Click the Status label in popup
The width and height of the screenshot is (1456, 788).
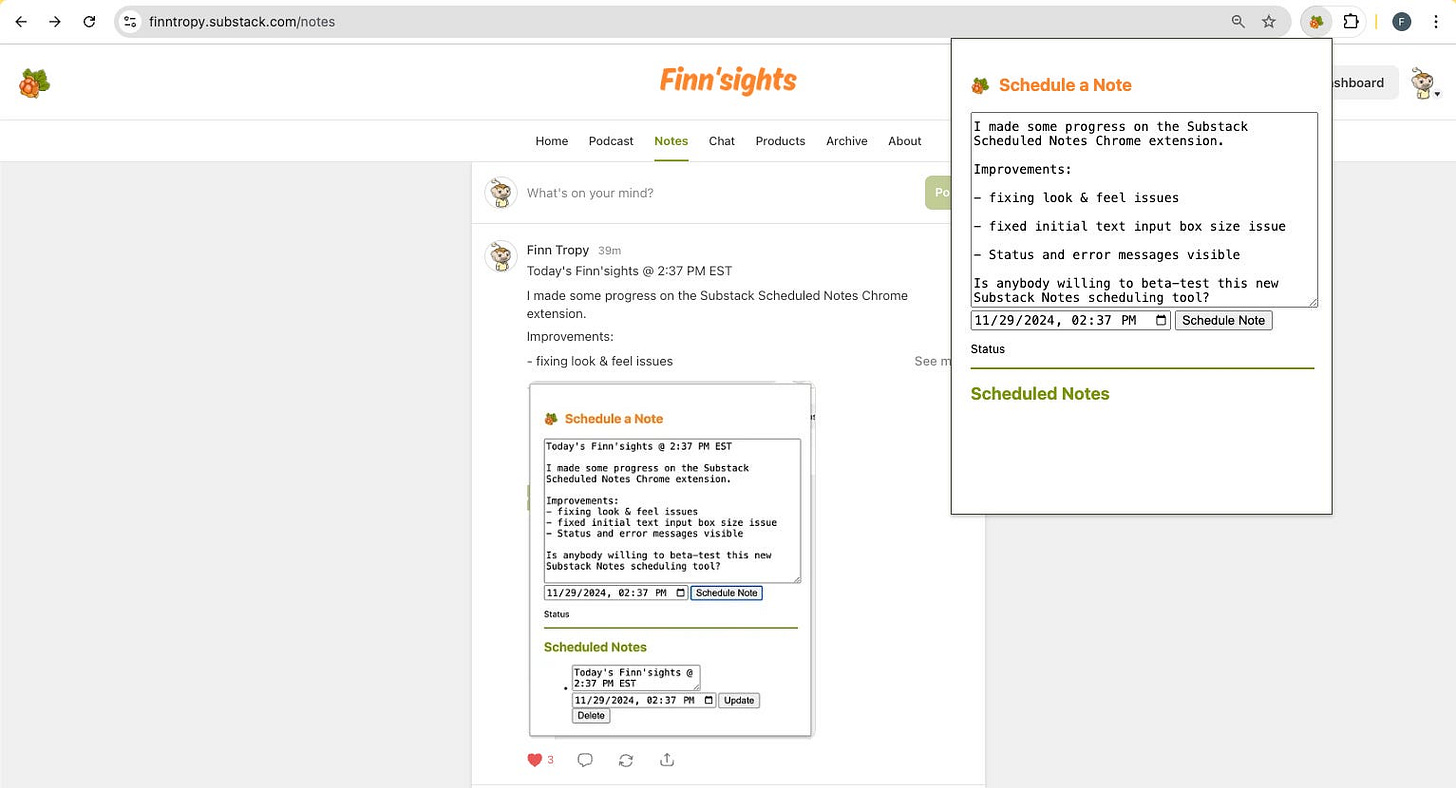[988, 349]
